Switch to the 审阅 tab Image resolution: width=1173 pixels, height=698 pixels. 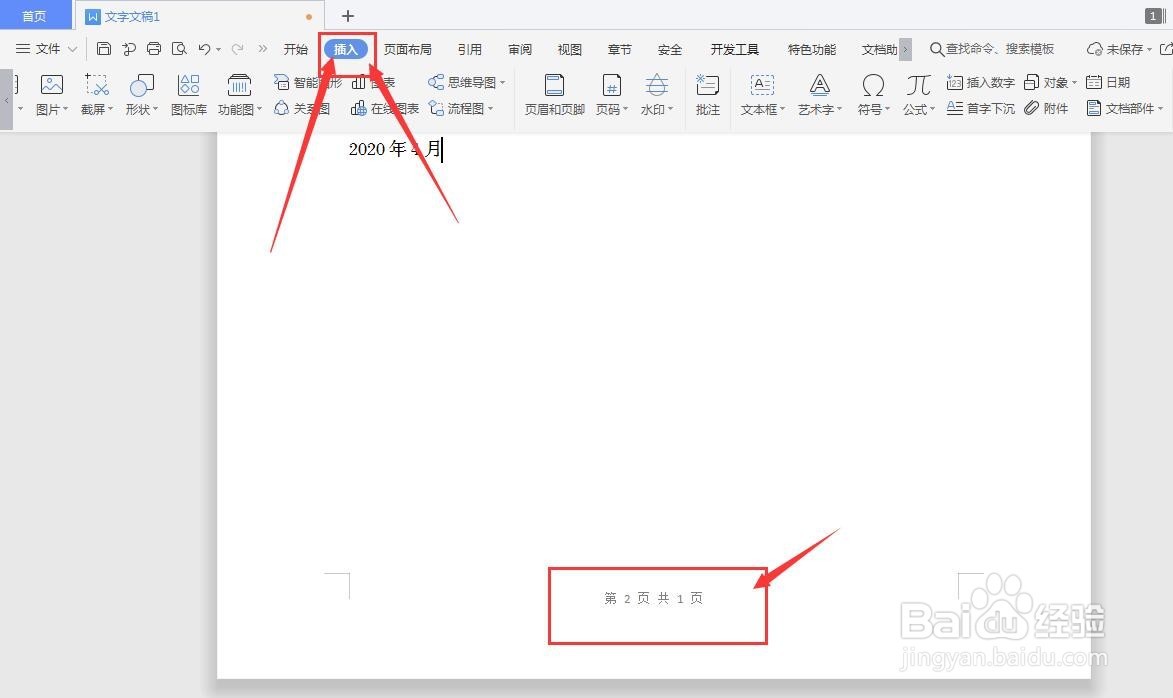(520, 49)
